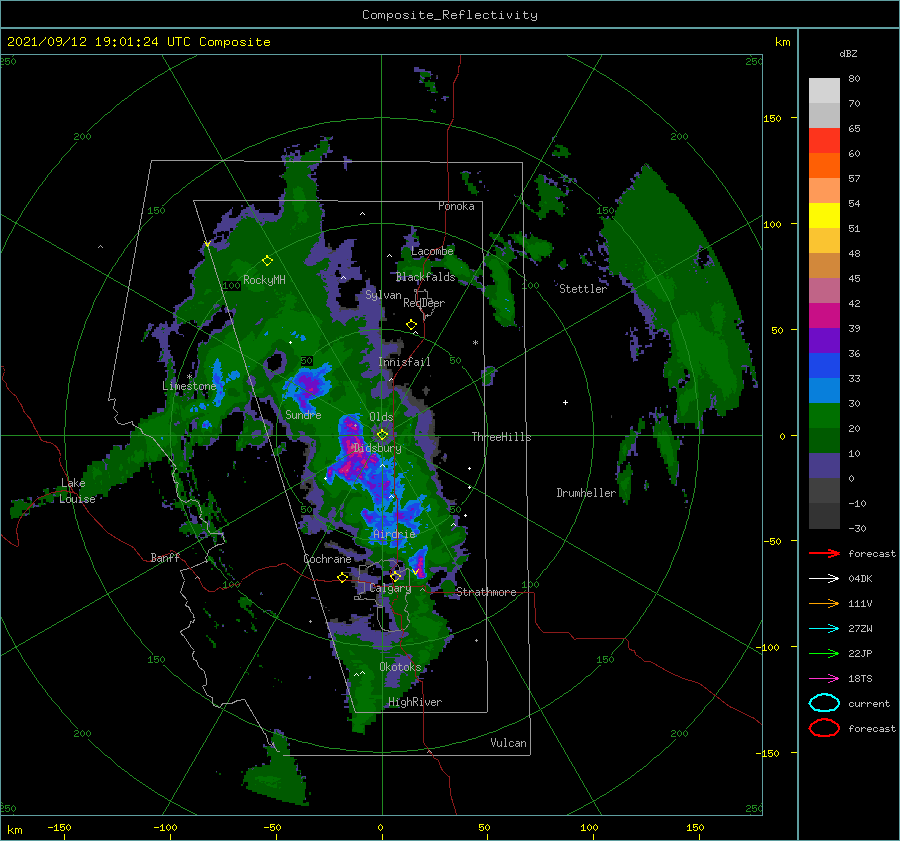Select the slate-purple 0–10 dBZ swatch
Screen dimensions: 900x841
point(824,466)
